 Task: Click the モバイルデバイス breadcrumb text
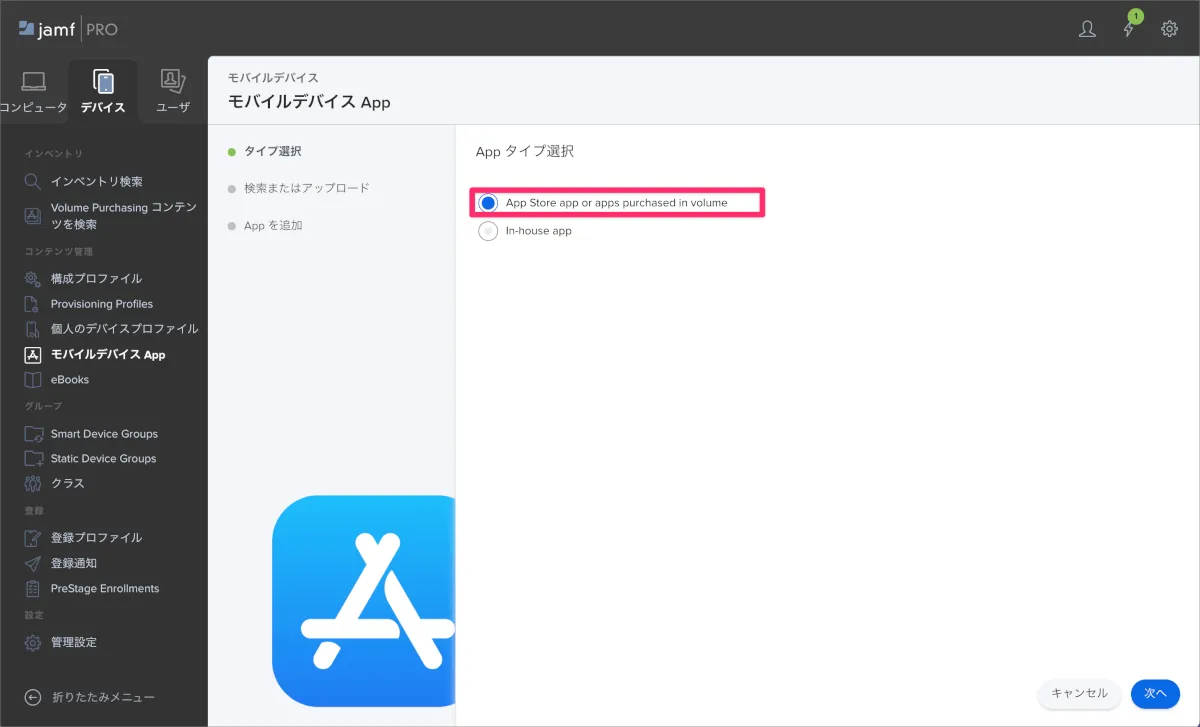274,78
